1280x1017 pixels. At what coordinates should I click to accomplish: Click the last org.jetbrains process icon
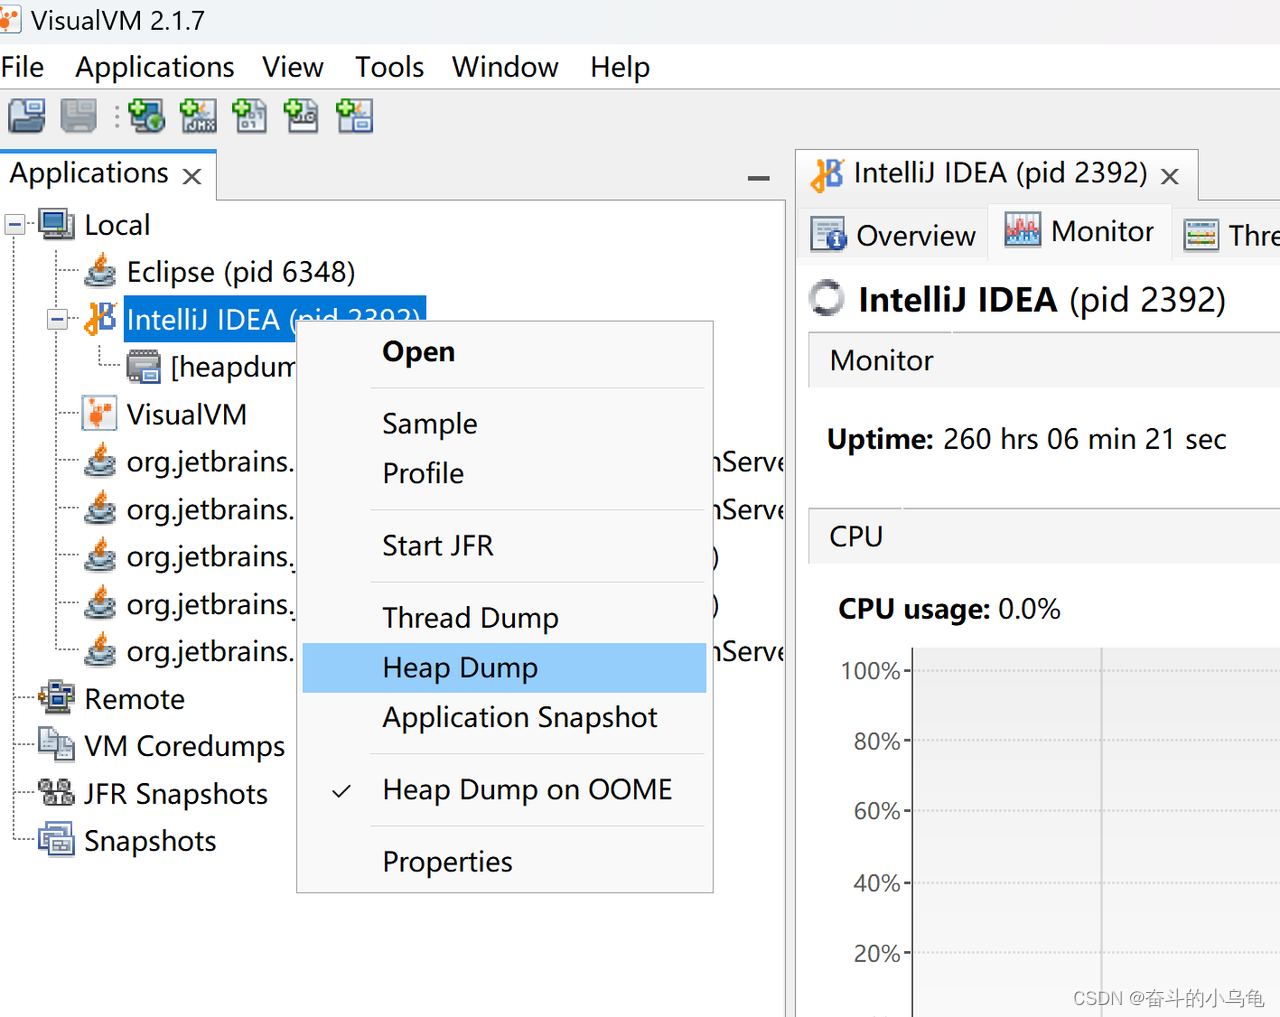click(100, 651)
